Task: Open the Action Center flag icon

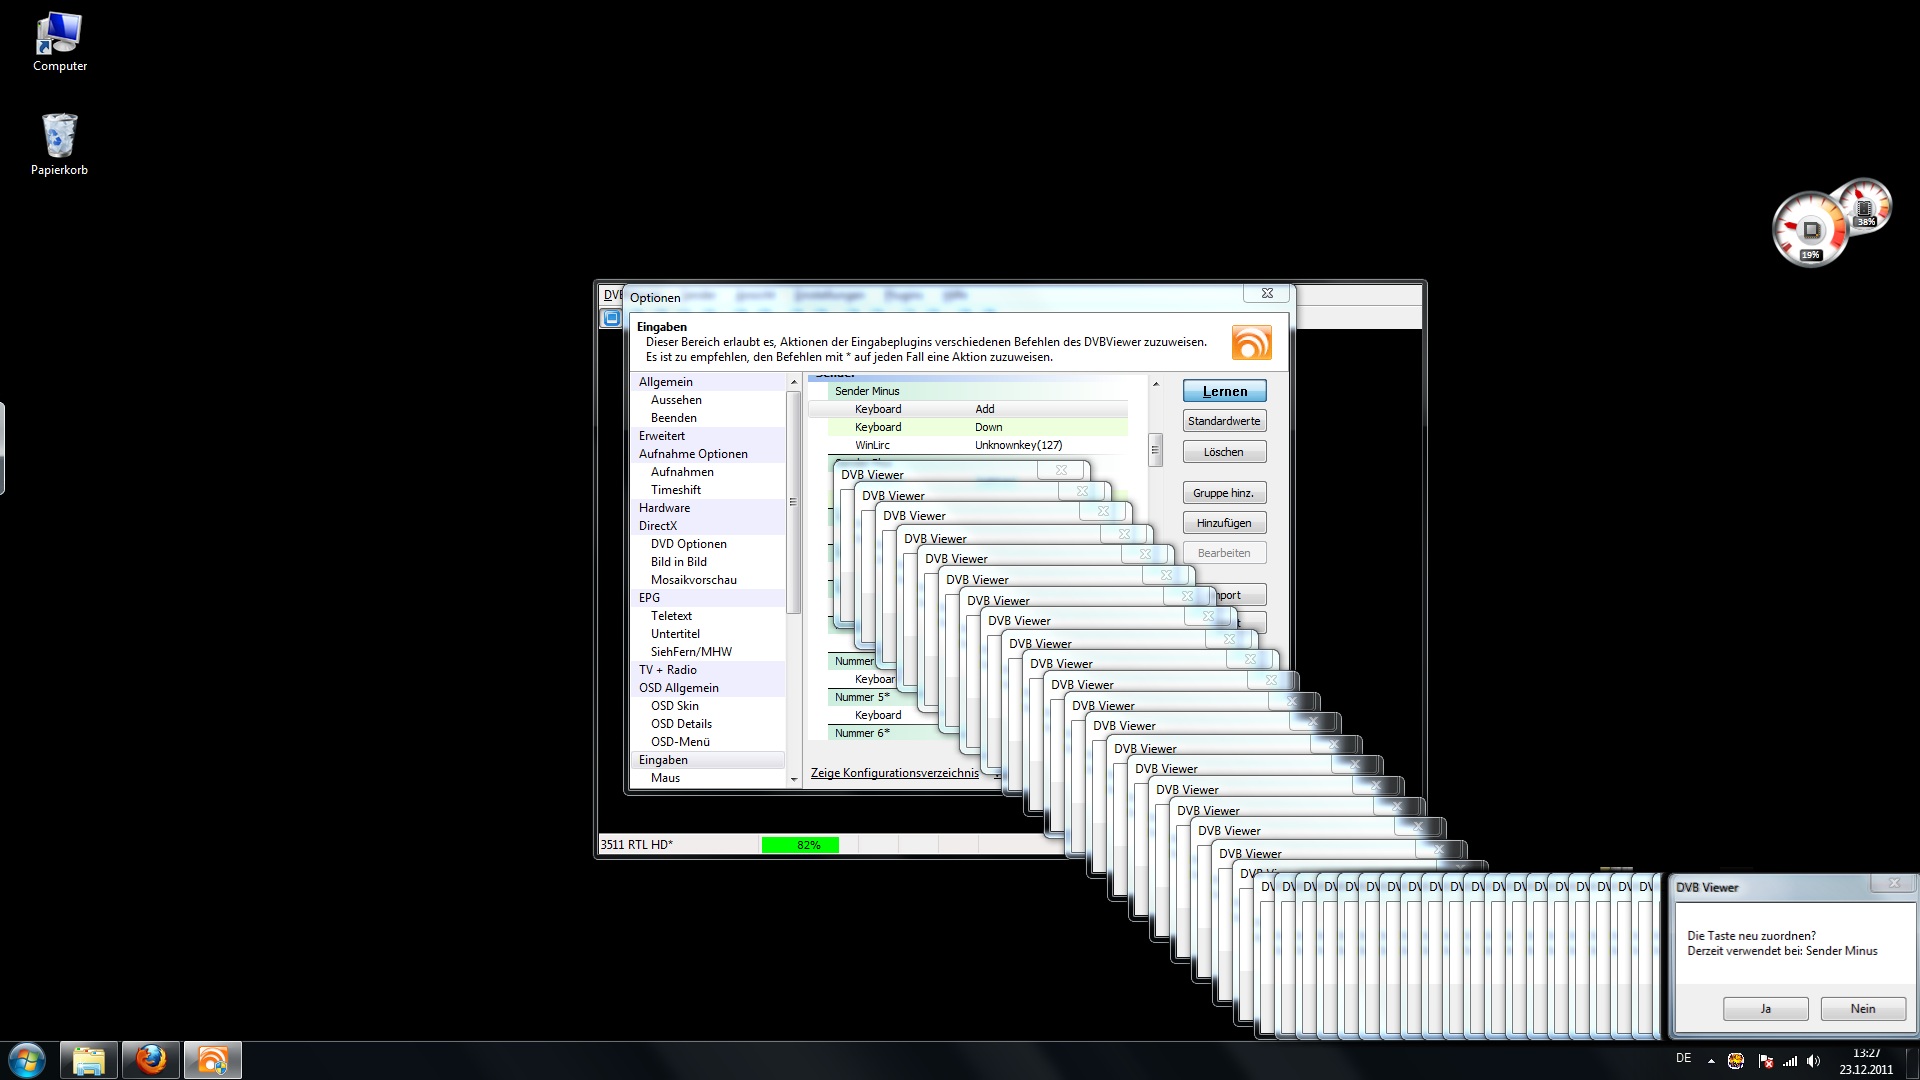Action: click(1765, 1061)
